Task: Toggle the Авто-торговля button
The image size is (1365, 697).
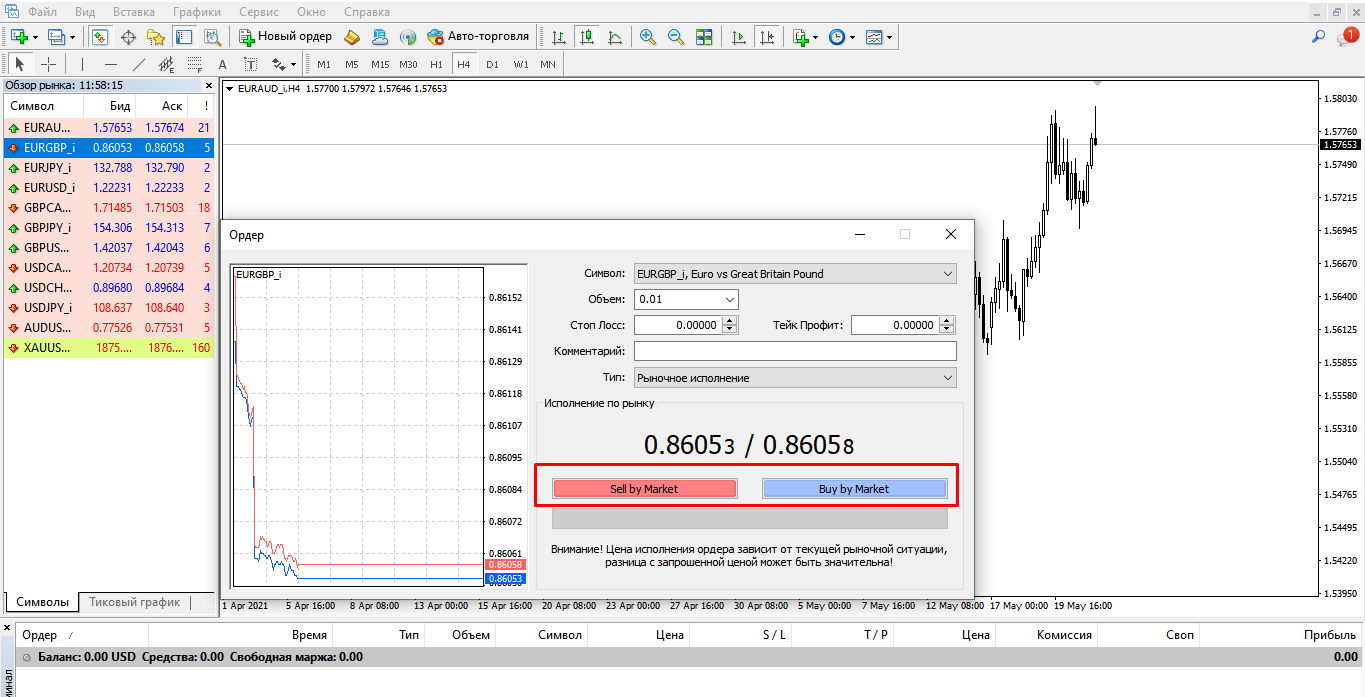Action: (478, 37)
